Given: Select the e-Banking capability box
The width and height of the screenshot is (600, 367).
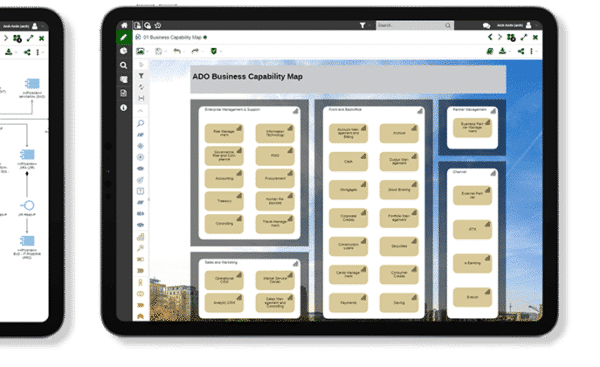Looking at the screenshot, I should pyautogui.click(x=473, y=263).
